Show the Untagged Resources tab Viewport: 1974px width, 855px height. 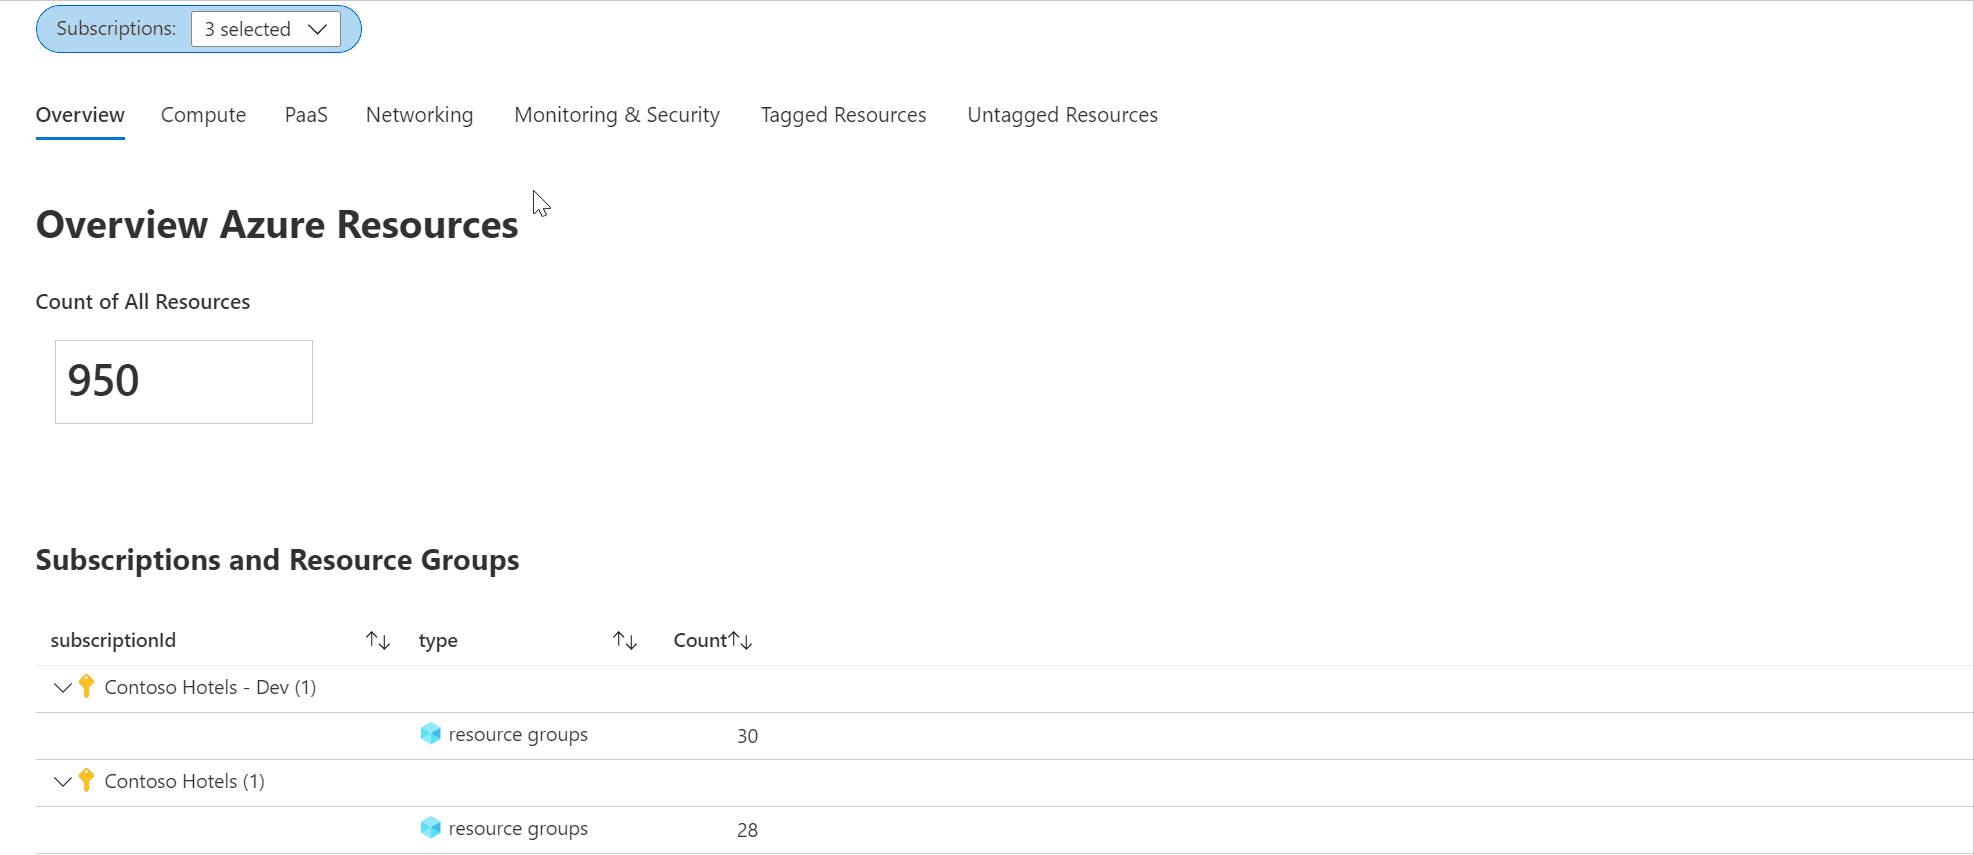[1062, 115]
